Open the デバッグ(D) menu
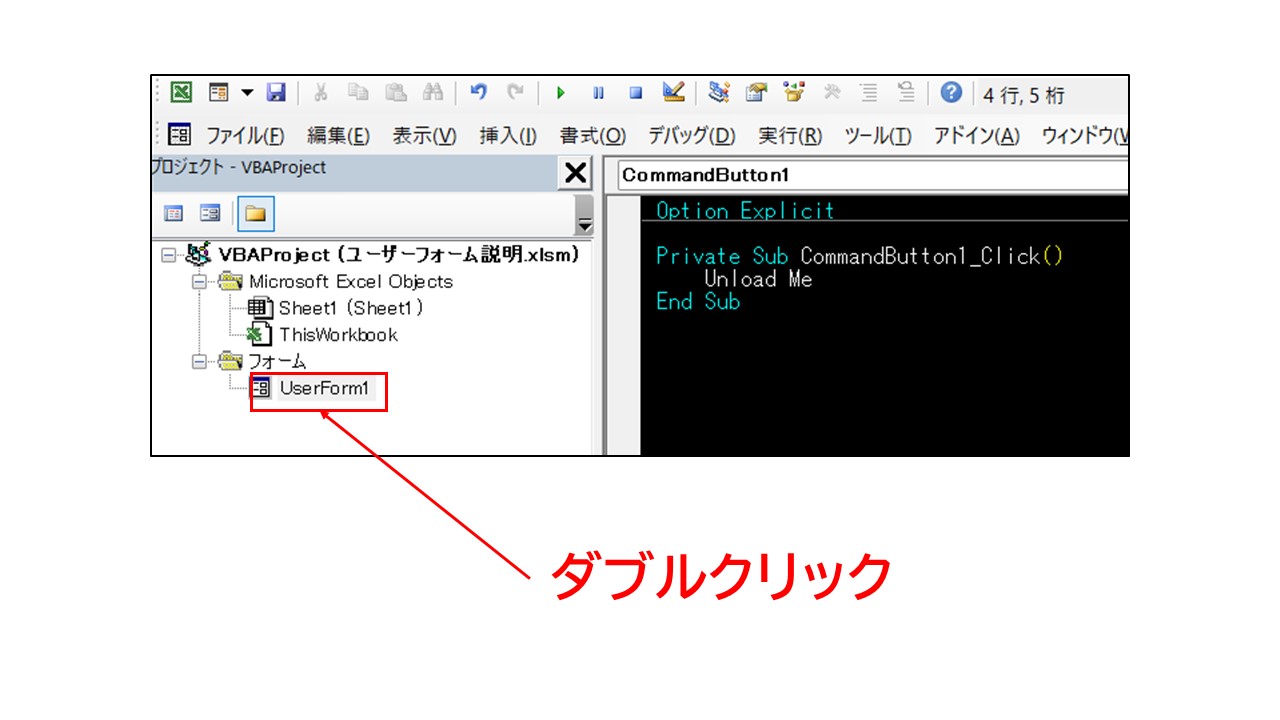The width and height of the screenshot is (1280, 720). click(691, 136)
